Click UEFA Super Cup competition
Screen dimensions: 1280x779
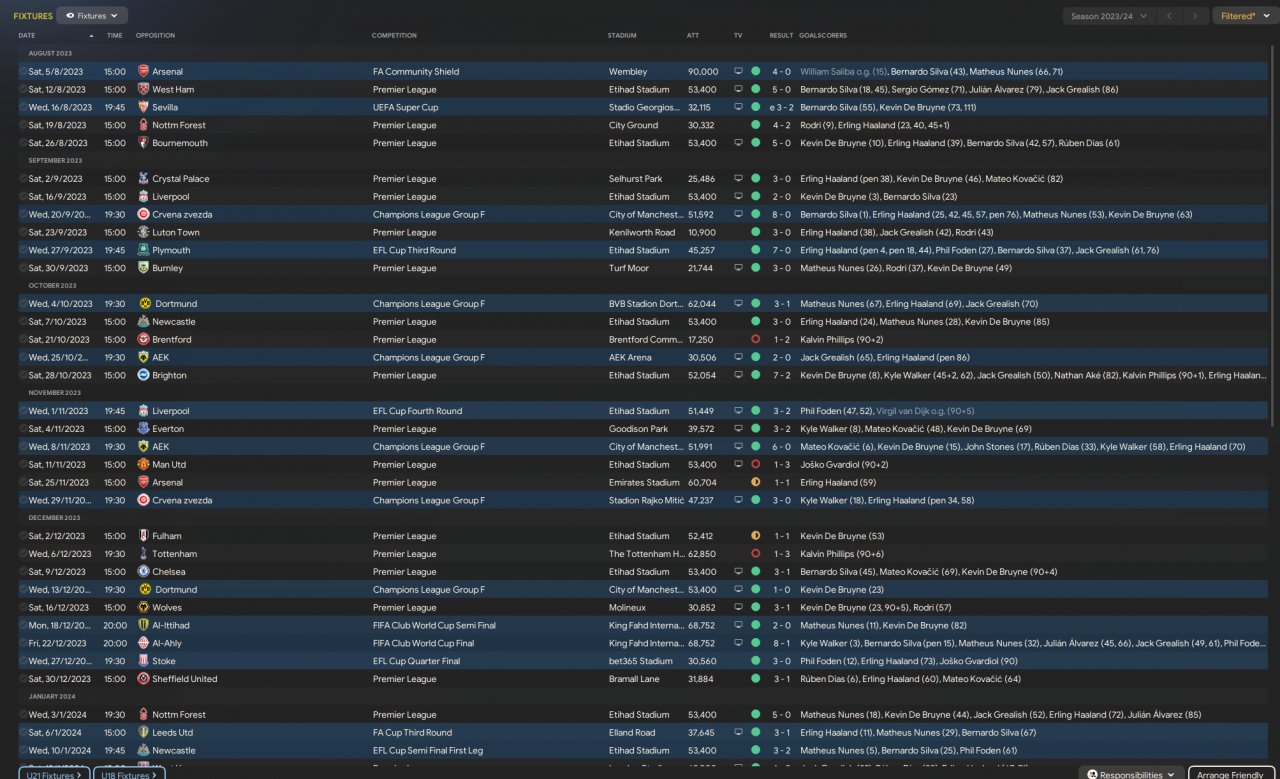point(405,108)
